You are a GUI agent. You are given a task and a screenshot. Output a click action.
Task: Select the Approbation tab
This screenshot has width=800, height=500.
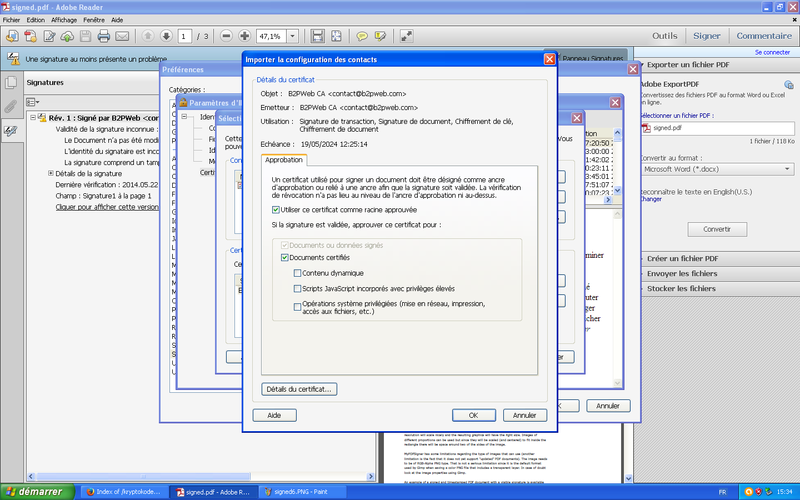tap(284, 160)
